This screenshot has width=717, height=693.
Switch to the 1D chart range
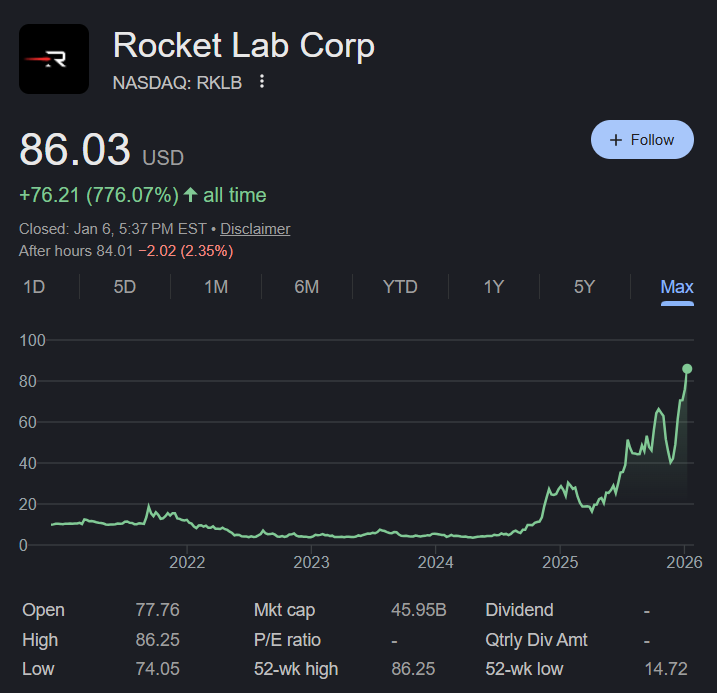point(34,287)
